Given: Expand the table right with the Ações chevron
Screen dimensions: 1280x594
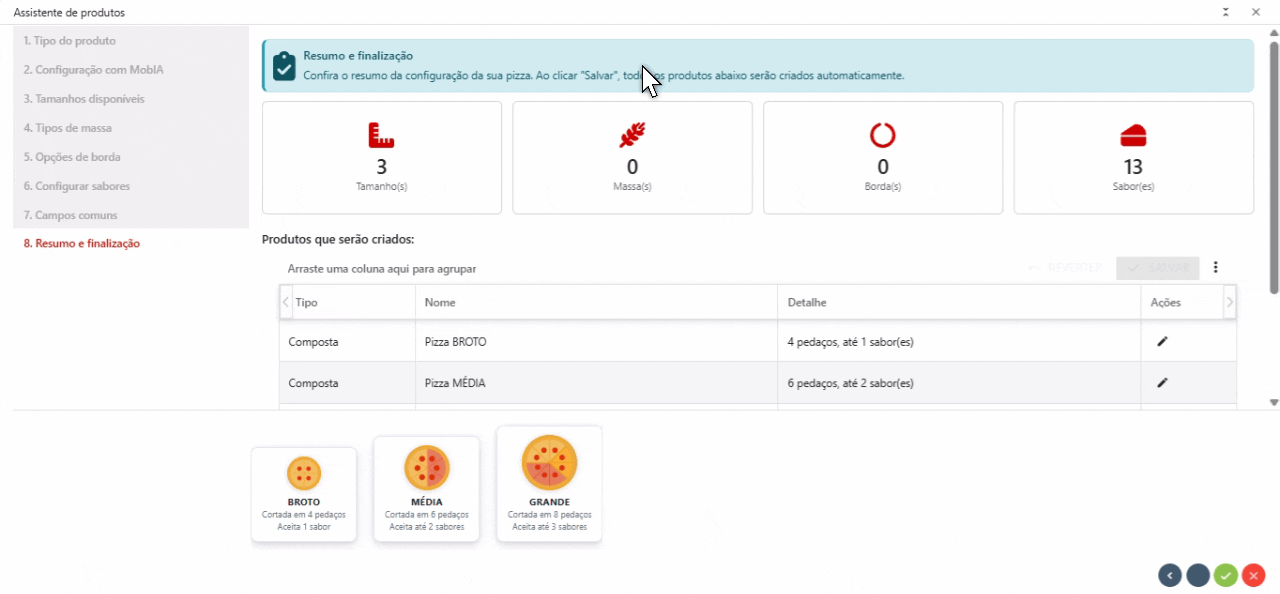Looking at the screenshot, I should point(1230,301).
